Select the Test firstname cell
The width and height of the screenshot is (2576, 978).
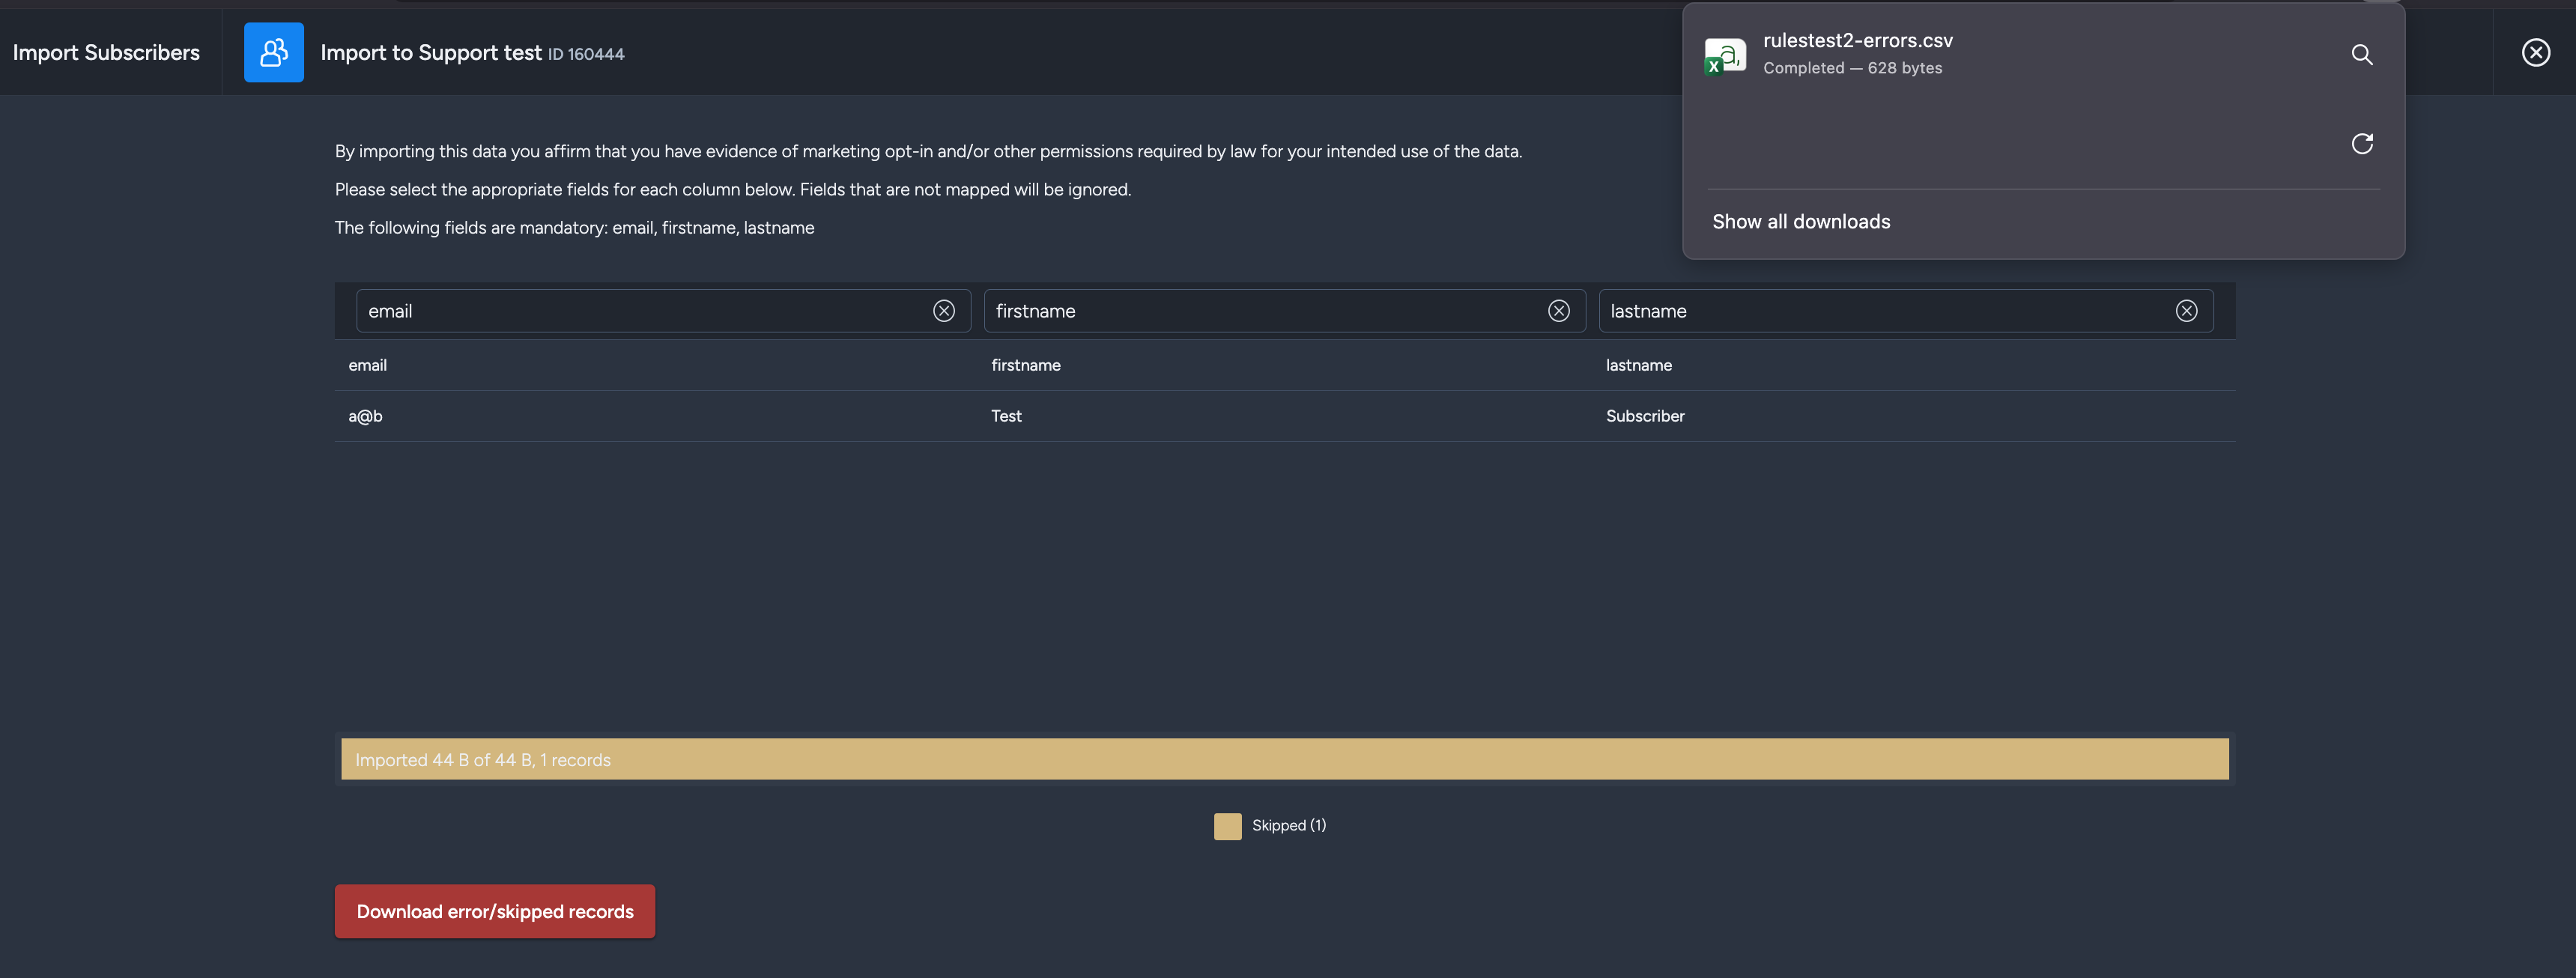pyautogui.click(x=1006, y=416)
